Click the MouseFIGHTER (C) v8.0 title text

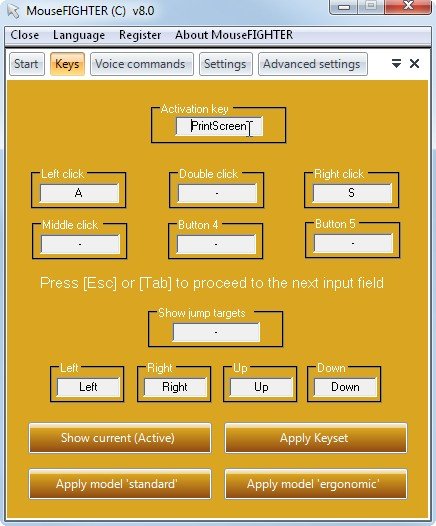click(90, 11)
